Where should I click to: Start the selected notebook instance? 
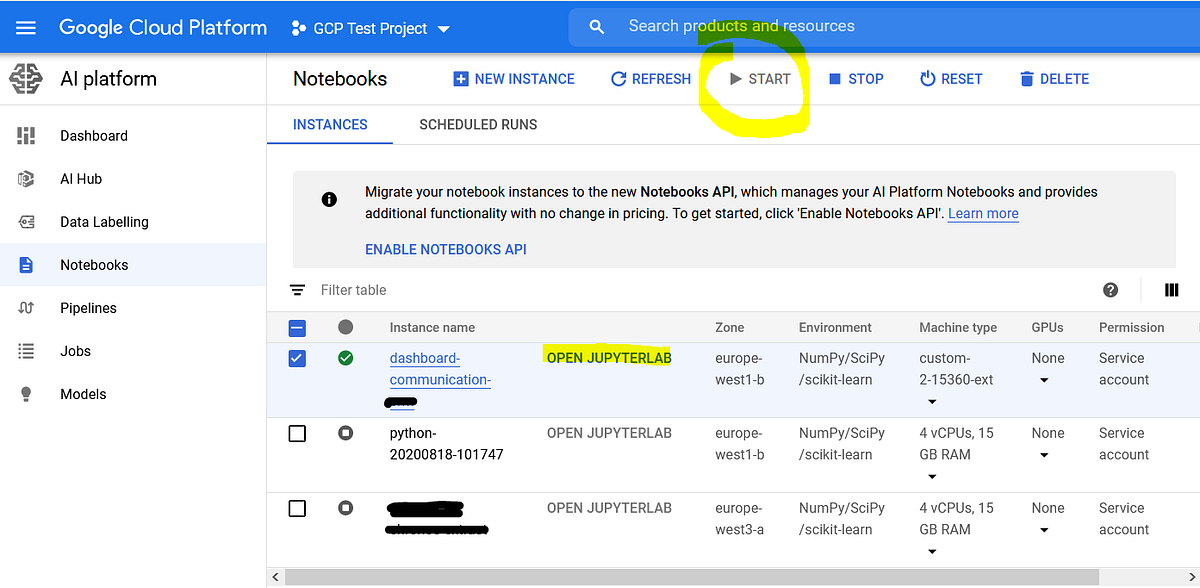[756, 78]
